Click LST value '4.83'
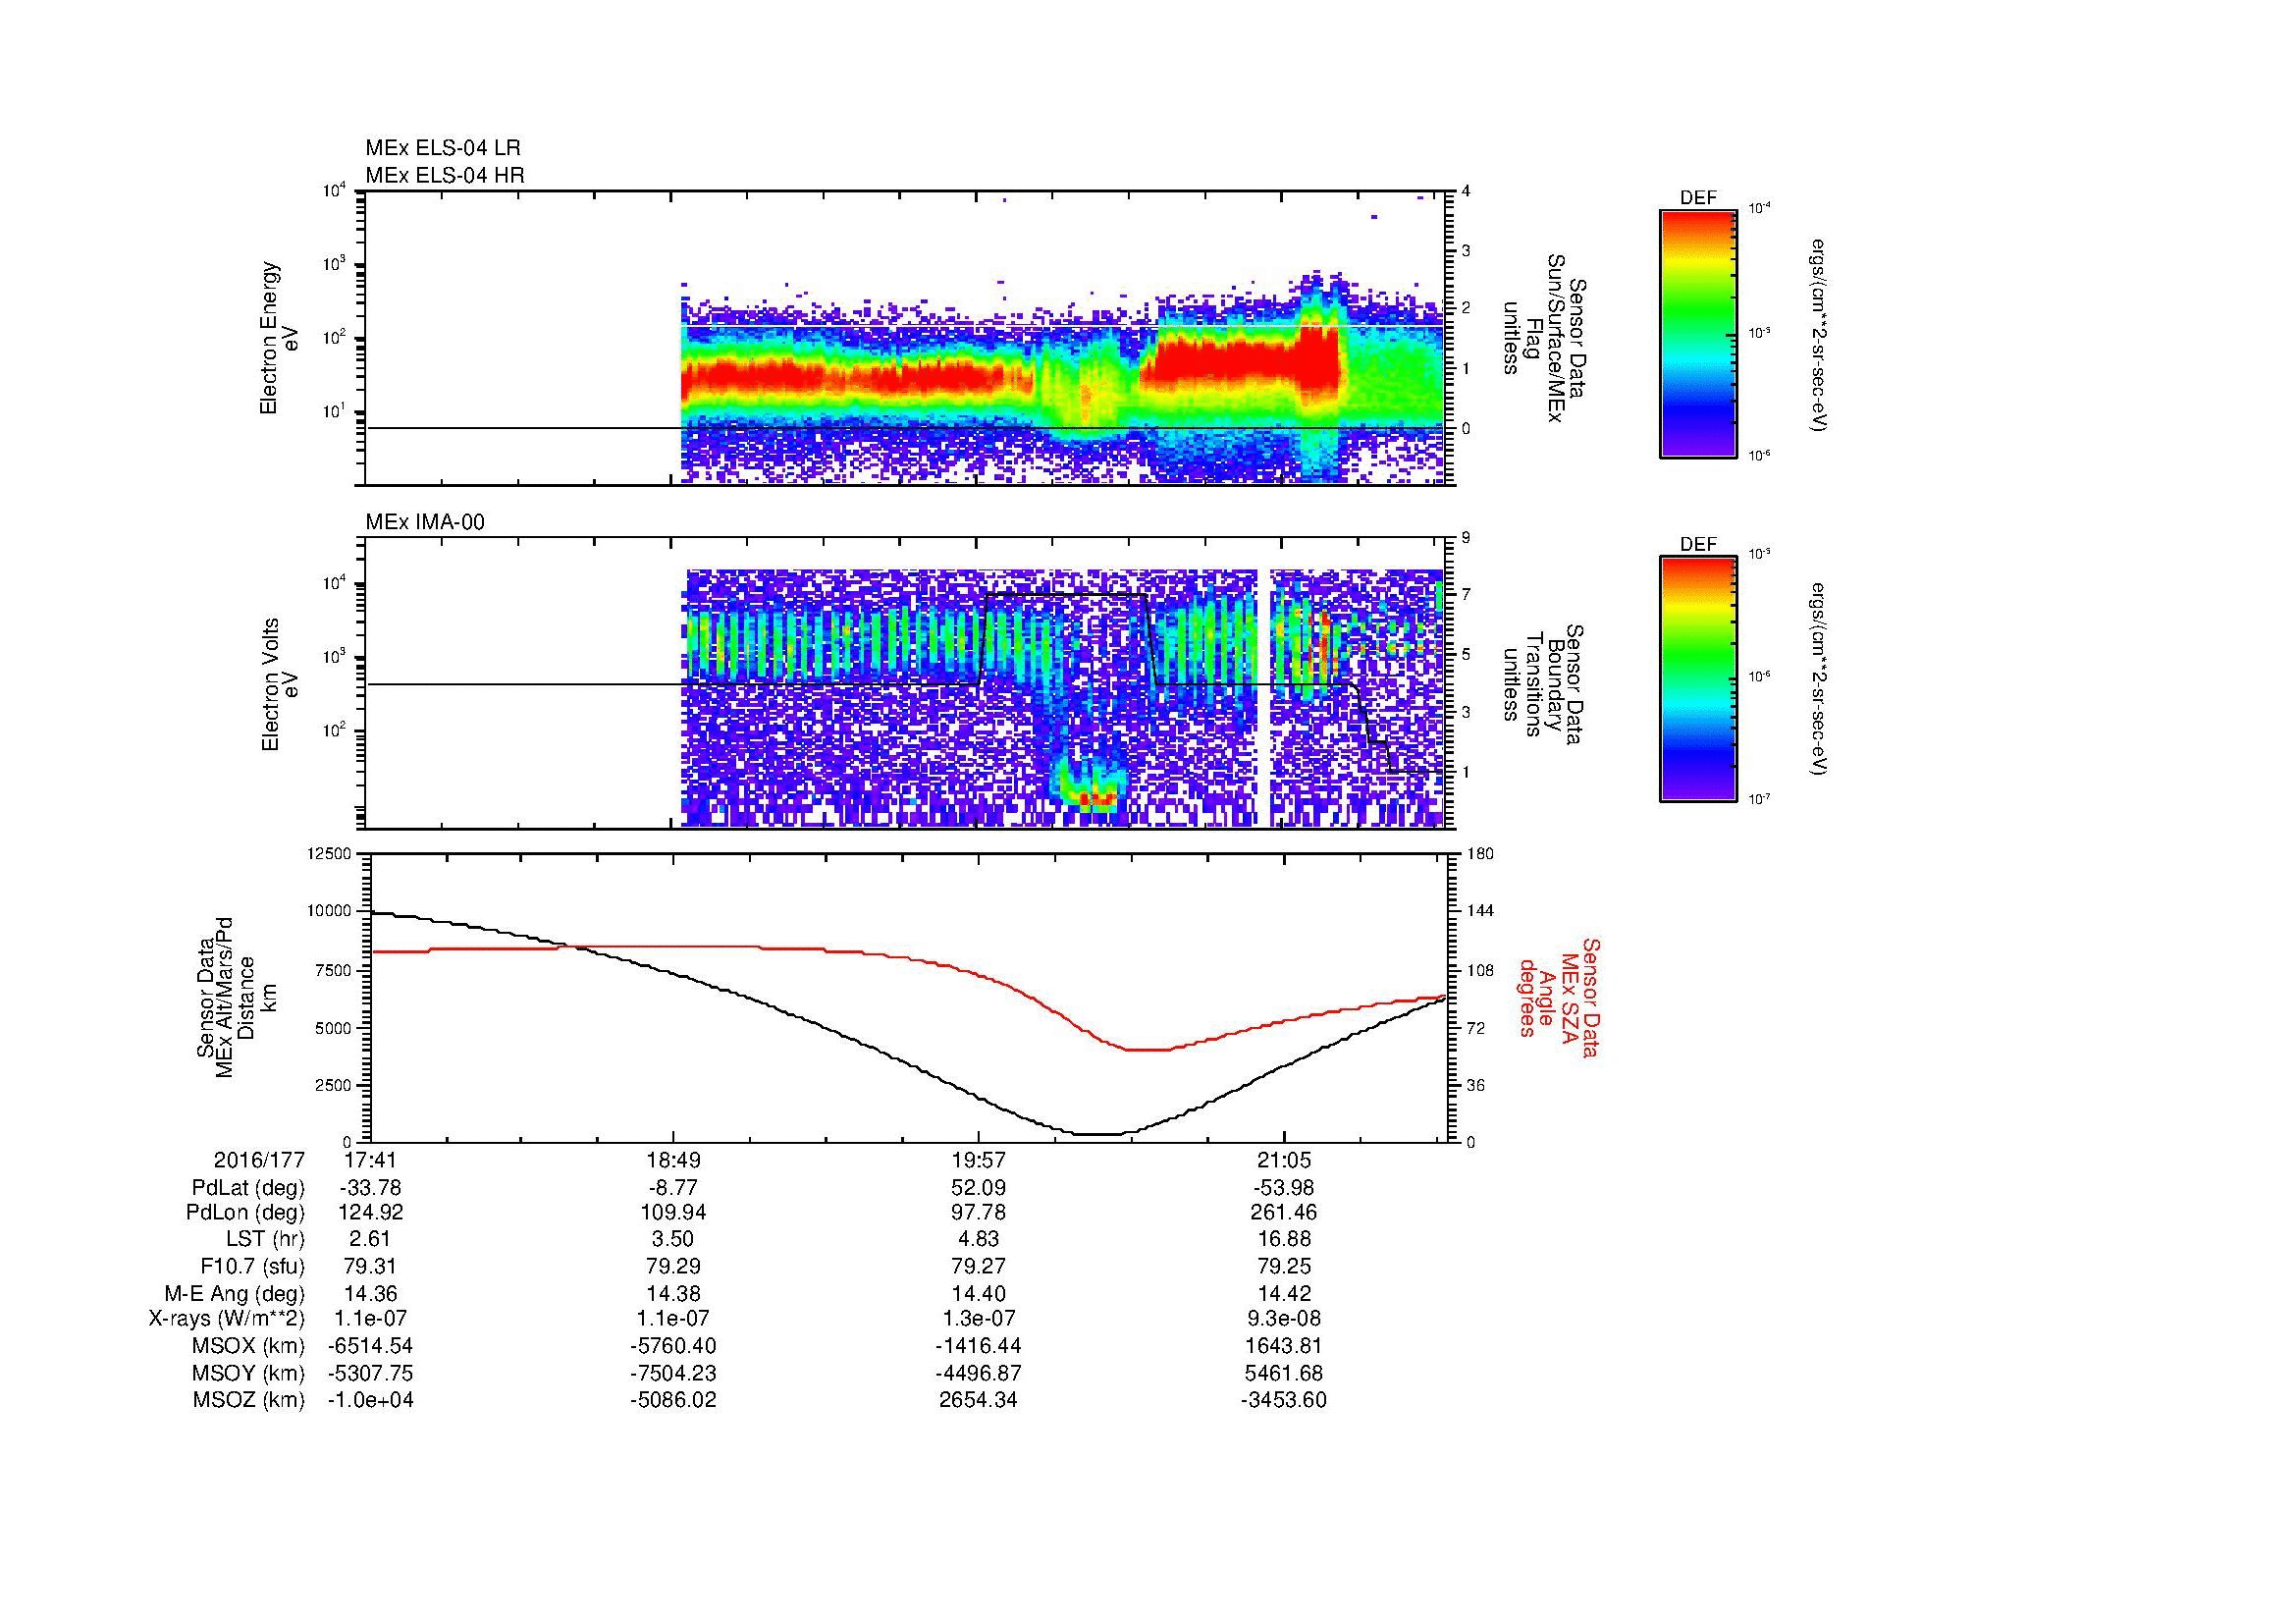The width and height of the screenshot is (2296, 1623). pos(979,1240)
